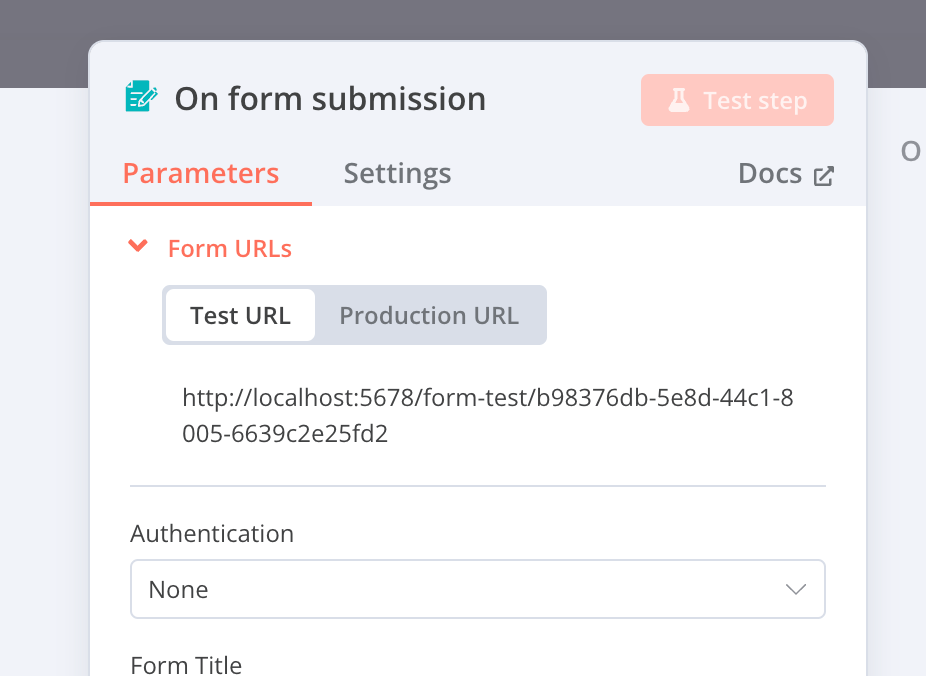Toggle the URL mode to Production URL
This screenshot has height=676, width=926.
(429, 315)
